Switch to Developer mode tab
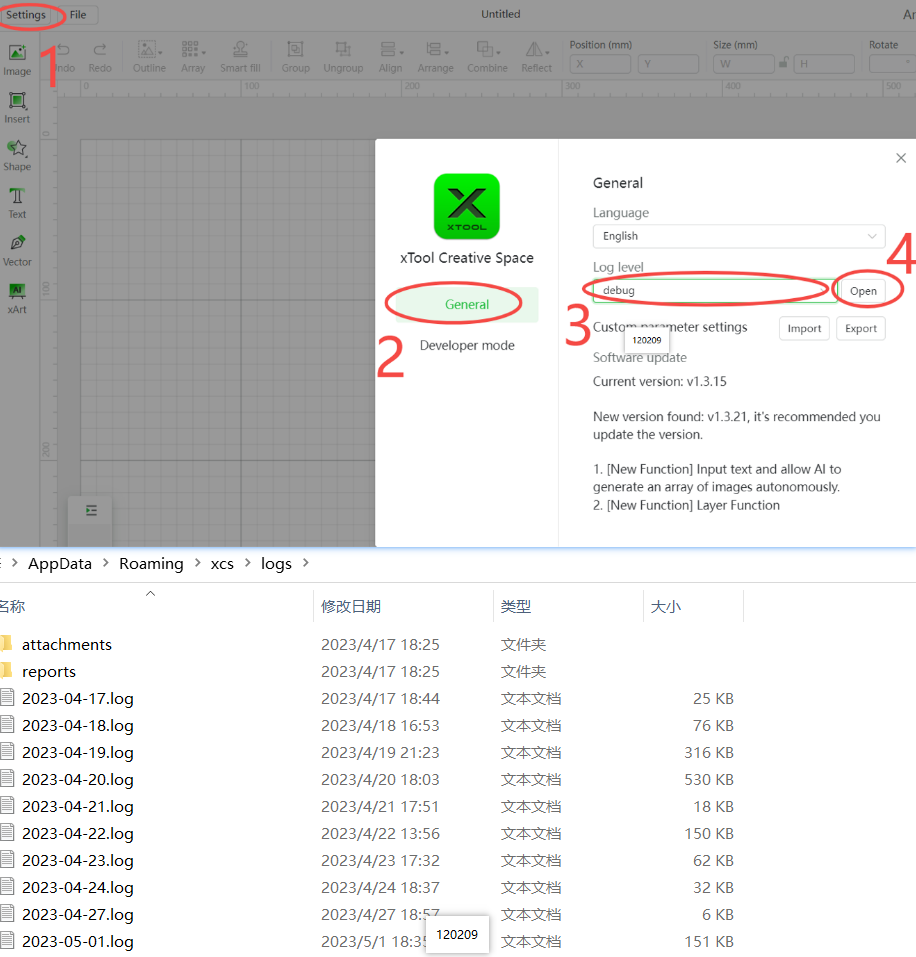This screenshot has height=957, width=916. tap(467, 345)
